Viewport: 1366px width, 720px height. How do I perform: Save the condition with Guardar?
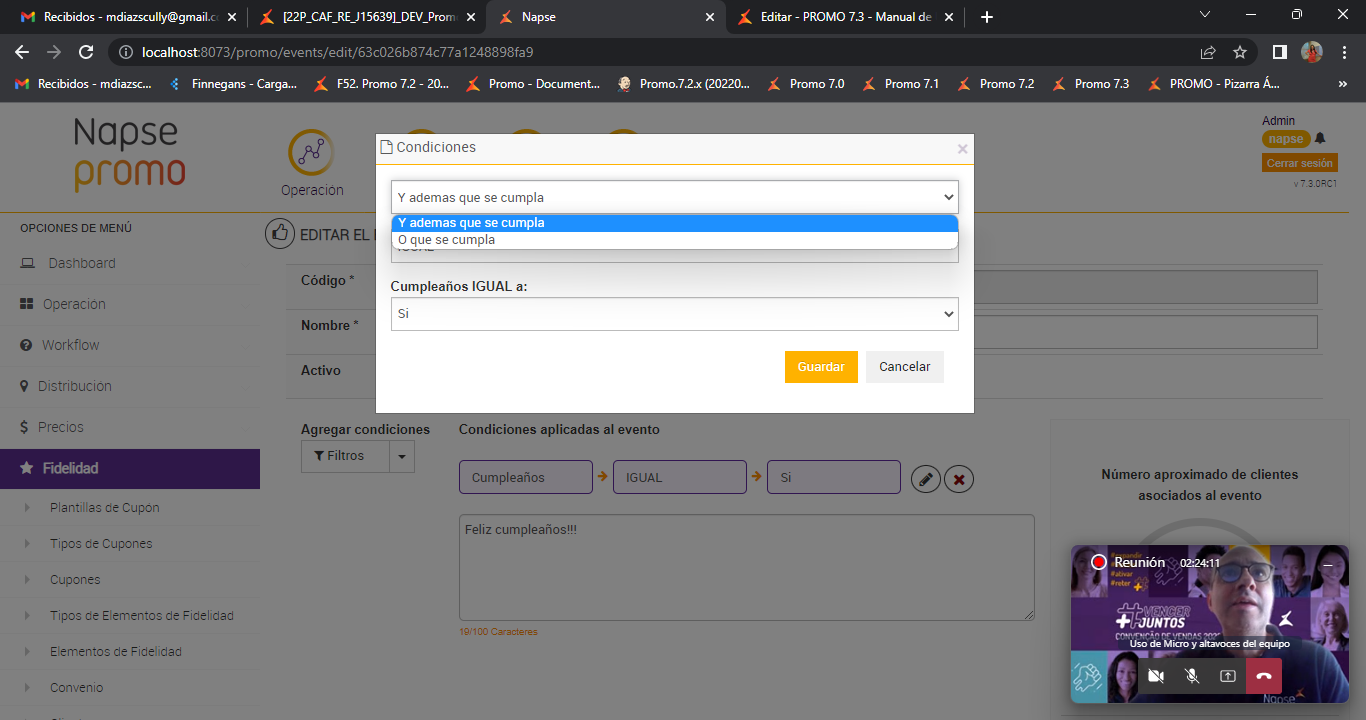[821, 367]
